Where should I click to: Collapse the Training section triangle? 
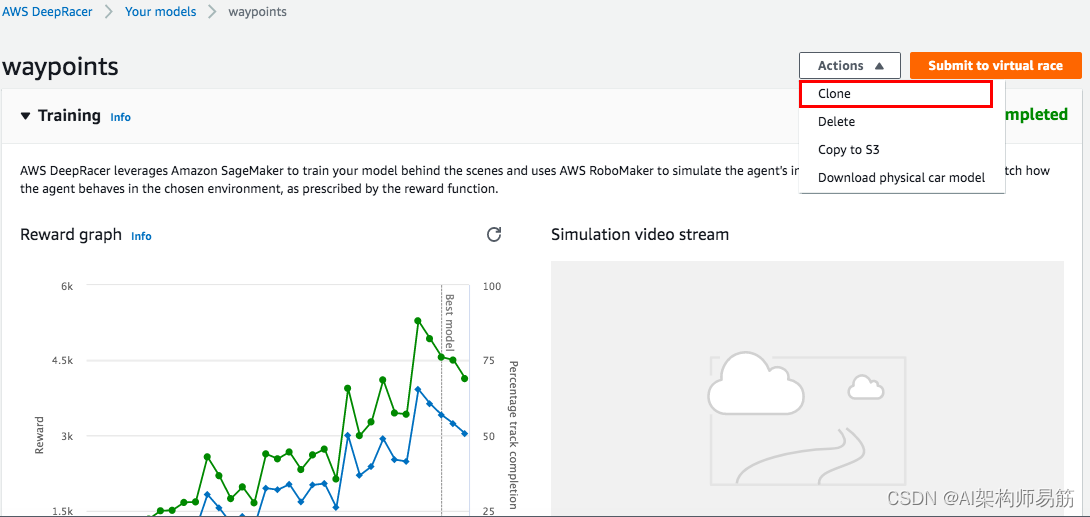click(26, 116)
